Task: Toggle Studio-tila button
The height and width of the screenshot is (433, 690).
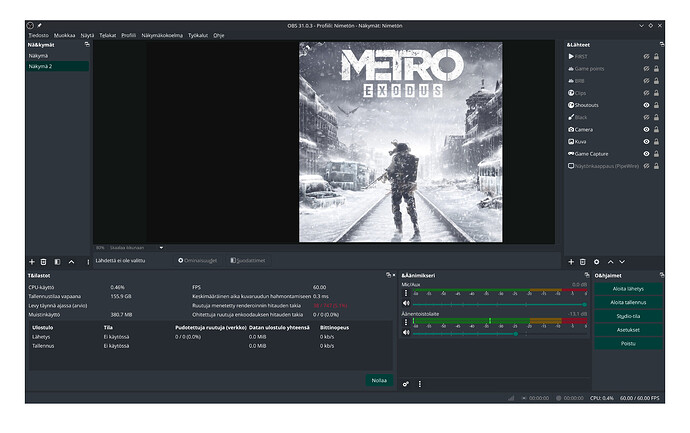Action: click(x=628, y=316)
